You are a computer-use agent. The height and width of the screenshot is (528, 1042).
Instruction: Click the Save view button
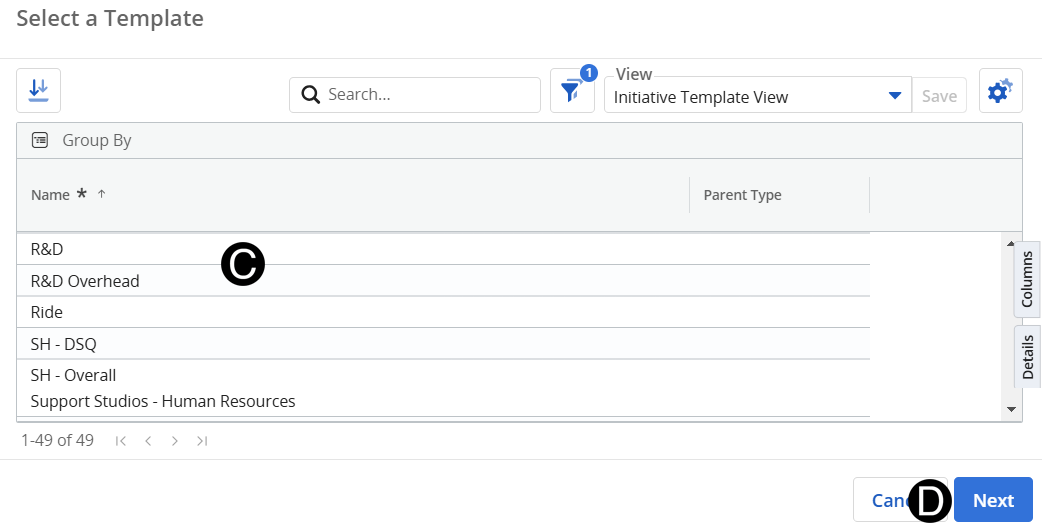pos(939,96)
